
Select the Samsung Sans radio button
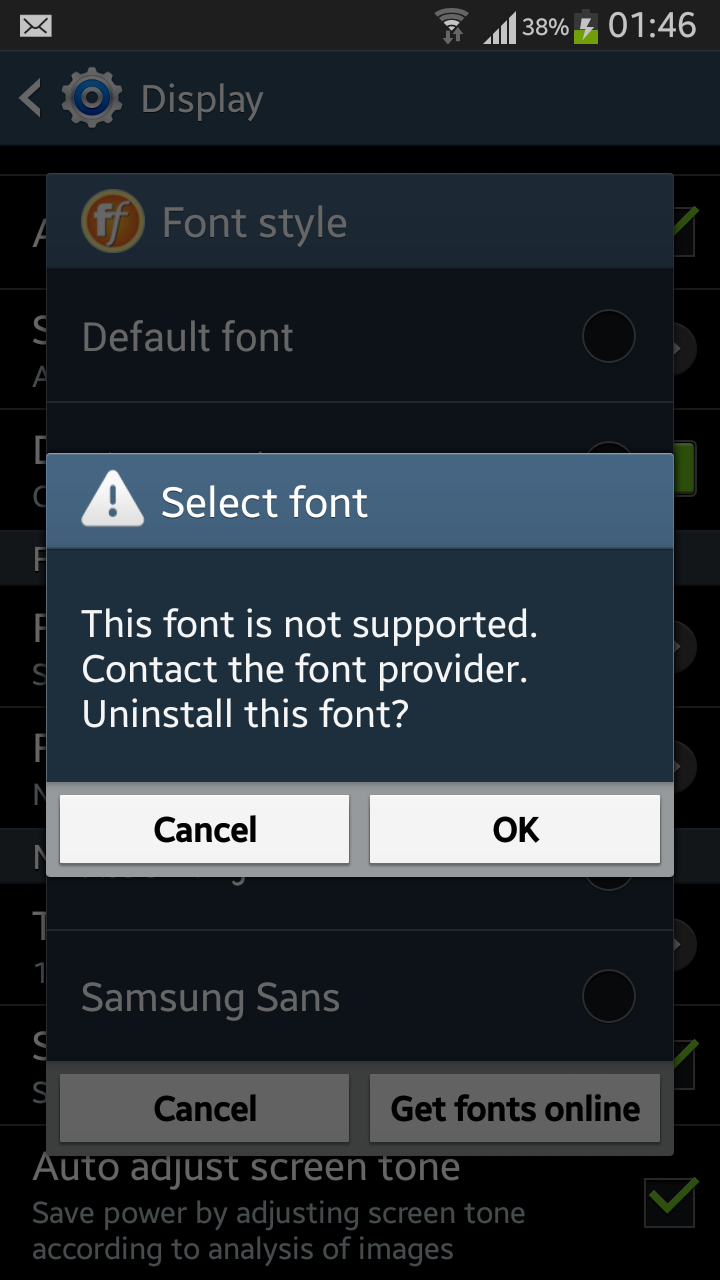coord(609,996)
